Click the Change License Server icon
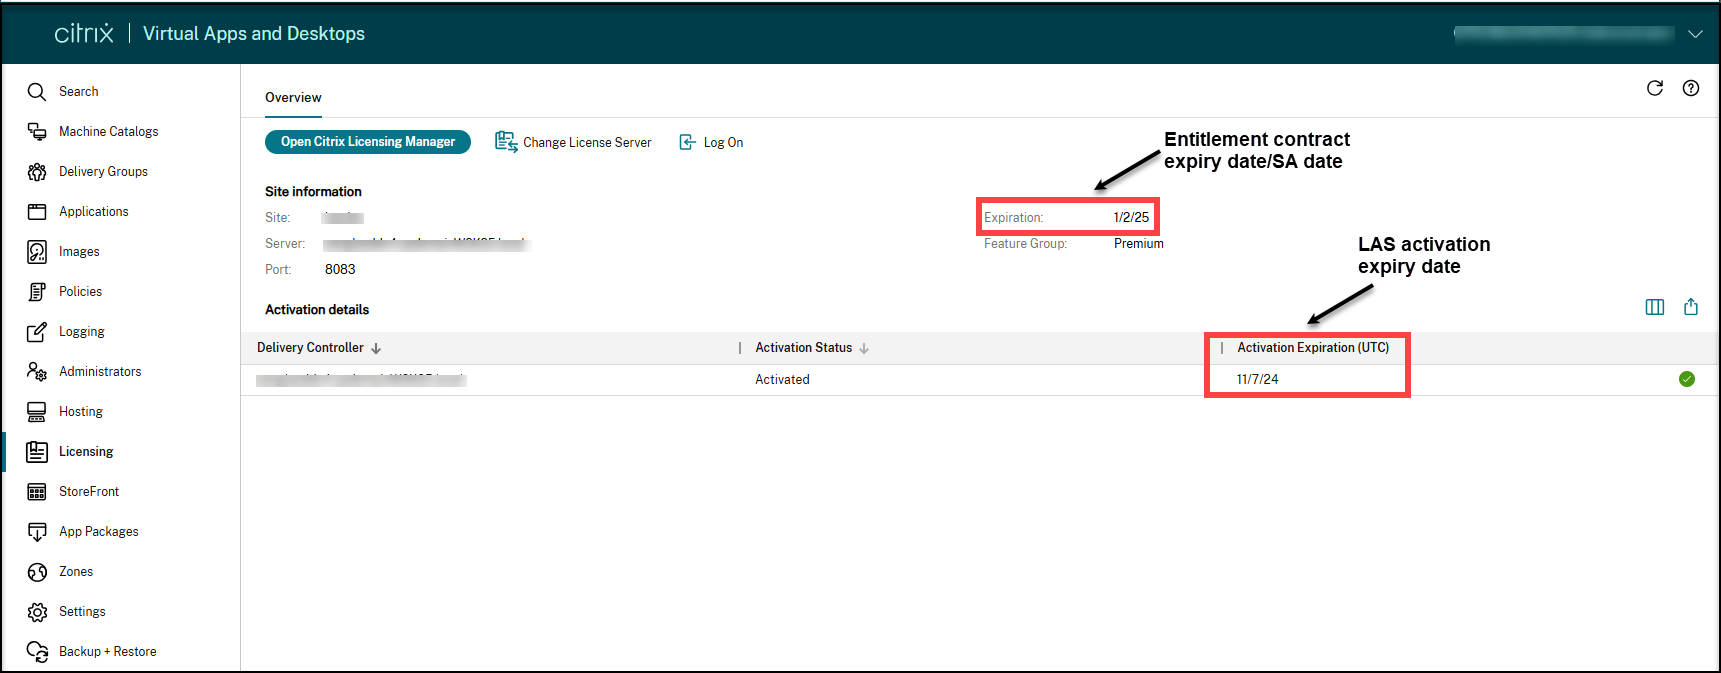Screen dimensions: 1721x673 point(506,142)
